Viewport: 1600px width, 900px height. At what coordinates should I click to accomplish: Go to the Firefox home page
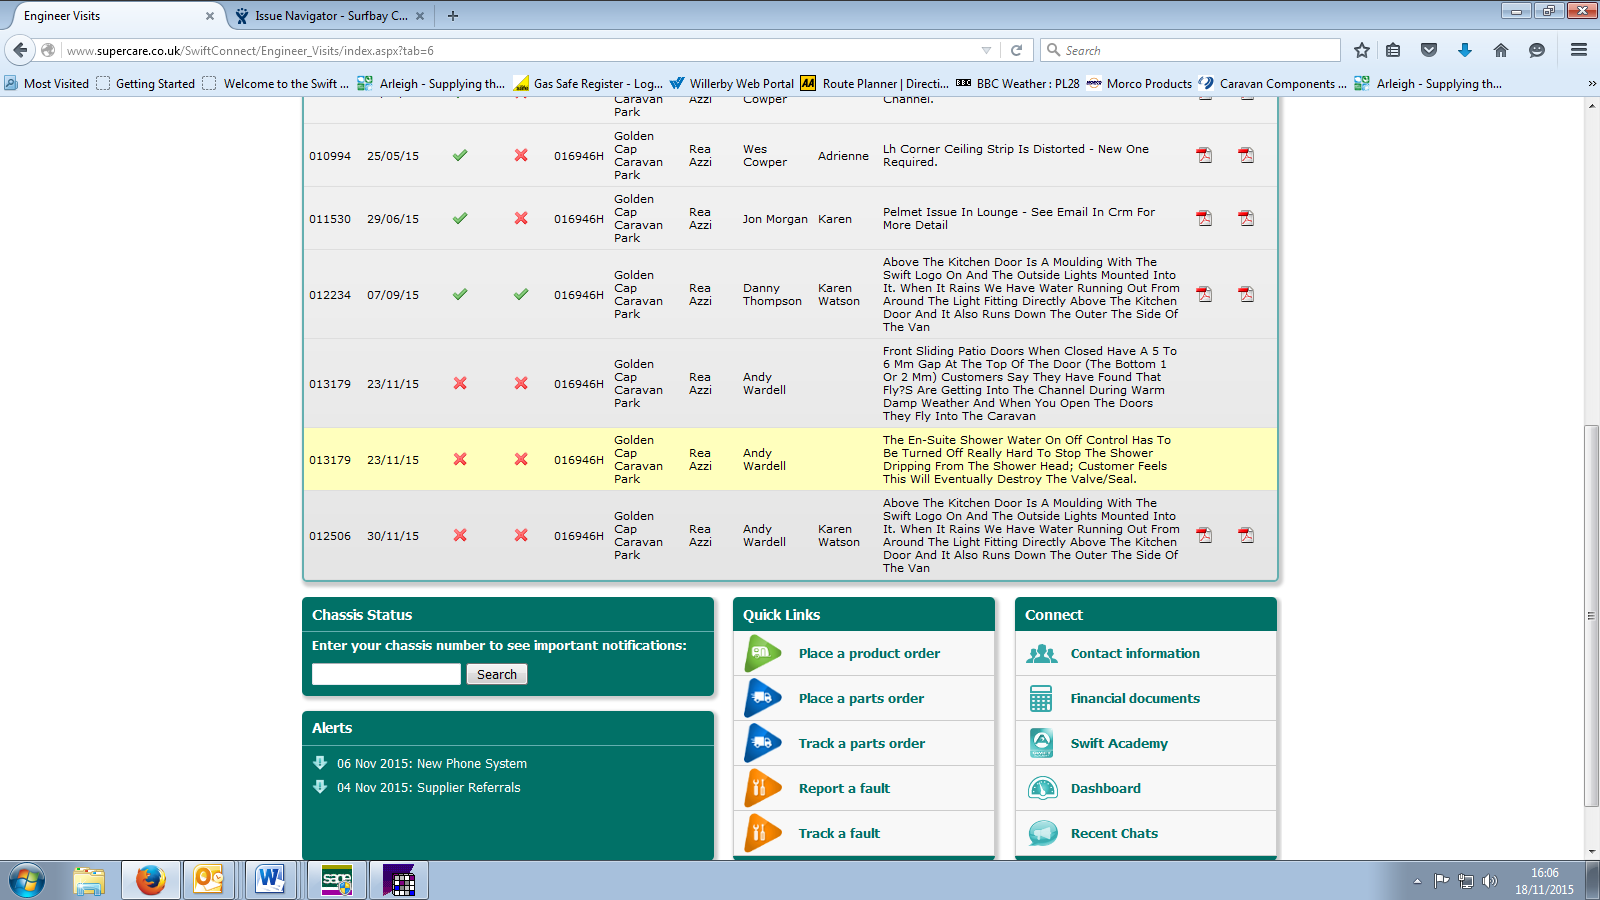[1501, 50]
